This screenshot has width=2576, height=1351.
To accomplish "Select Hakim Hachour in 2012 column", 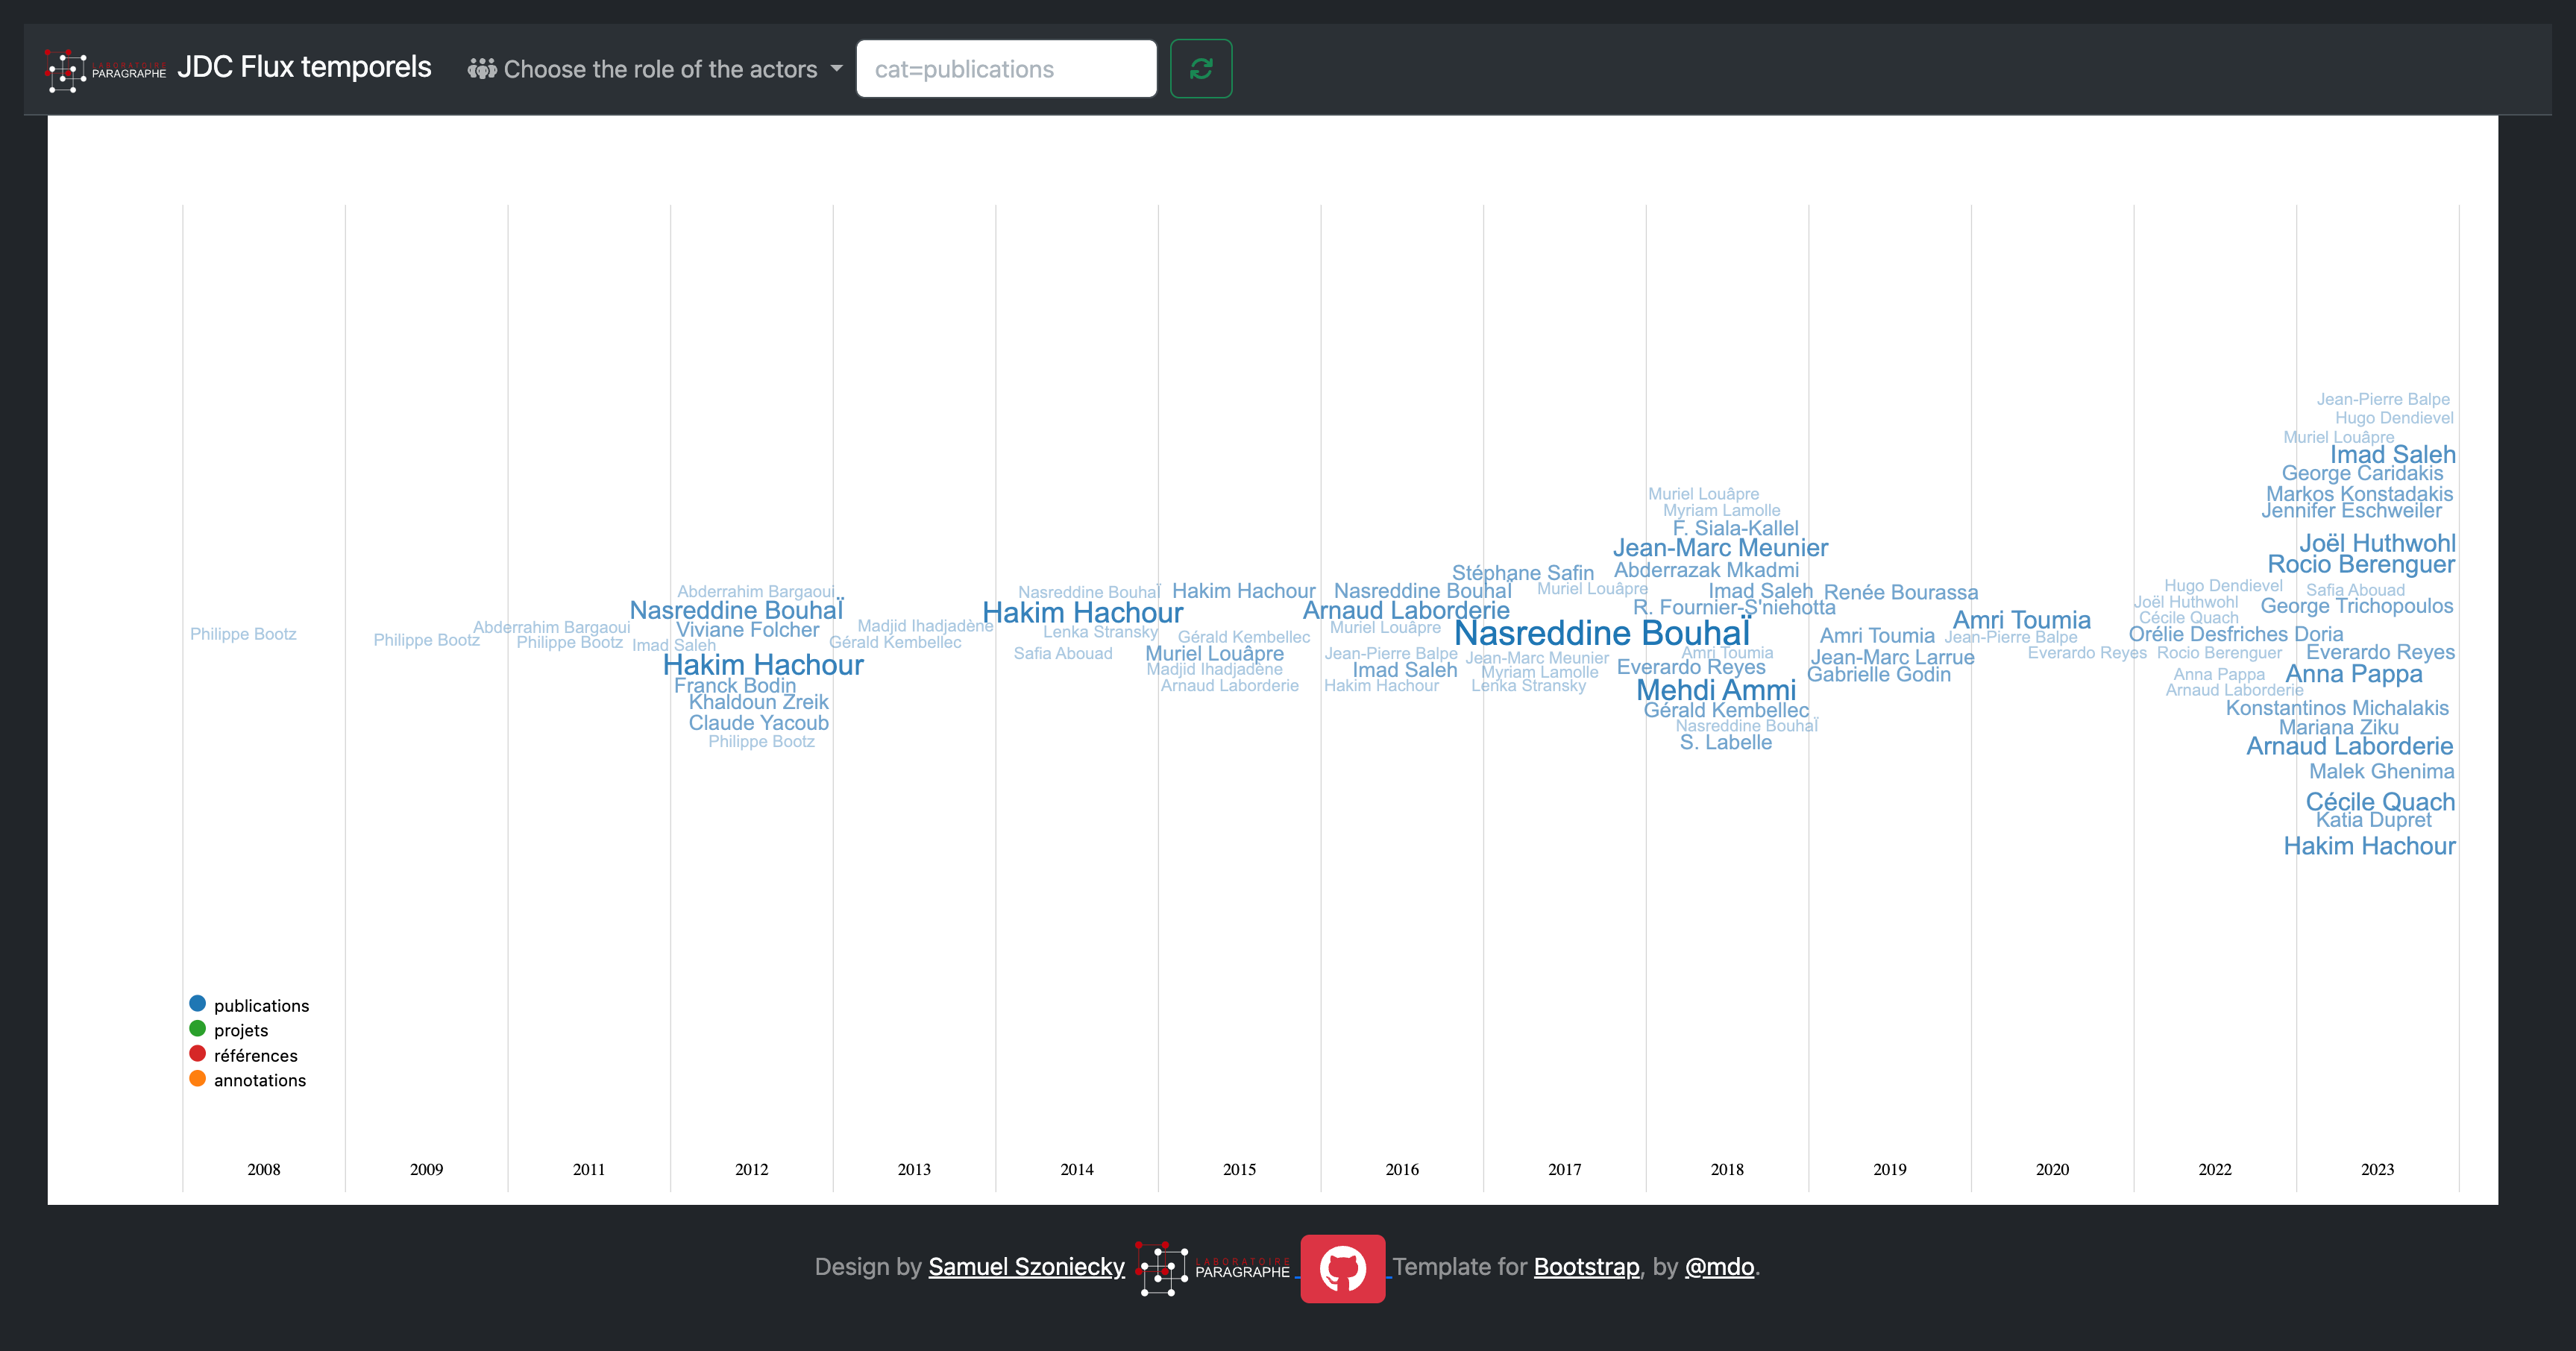I will (x=763, y=665).
